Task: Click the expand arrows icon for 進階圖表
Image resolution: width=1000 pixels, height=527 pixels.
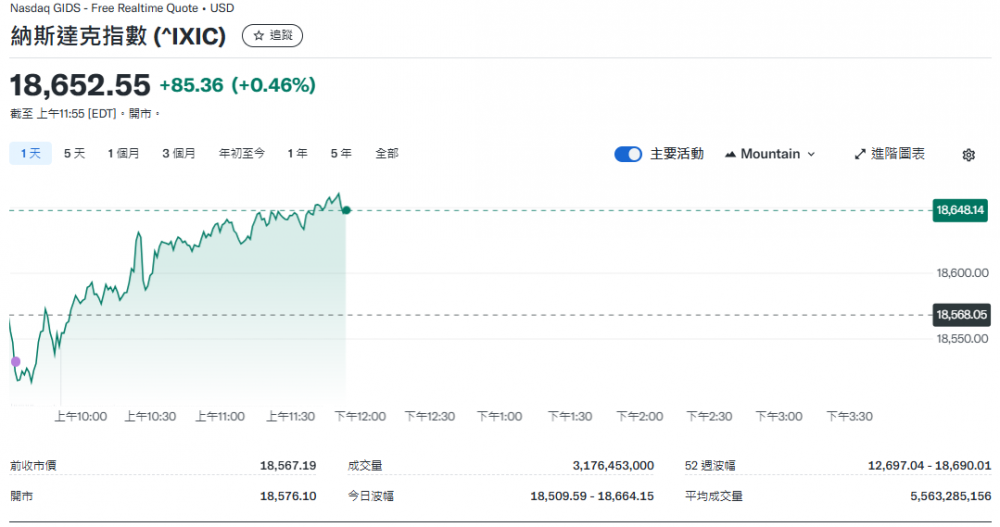Action: point(860,154)
